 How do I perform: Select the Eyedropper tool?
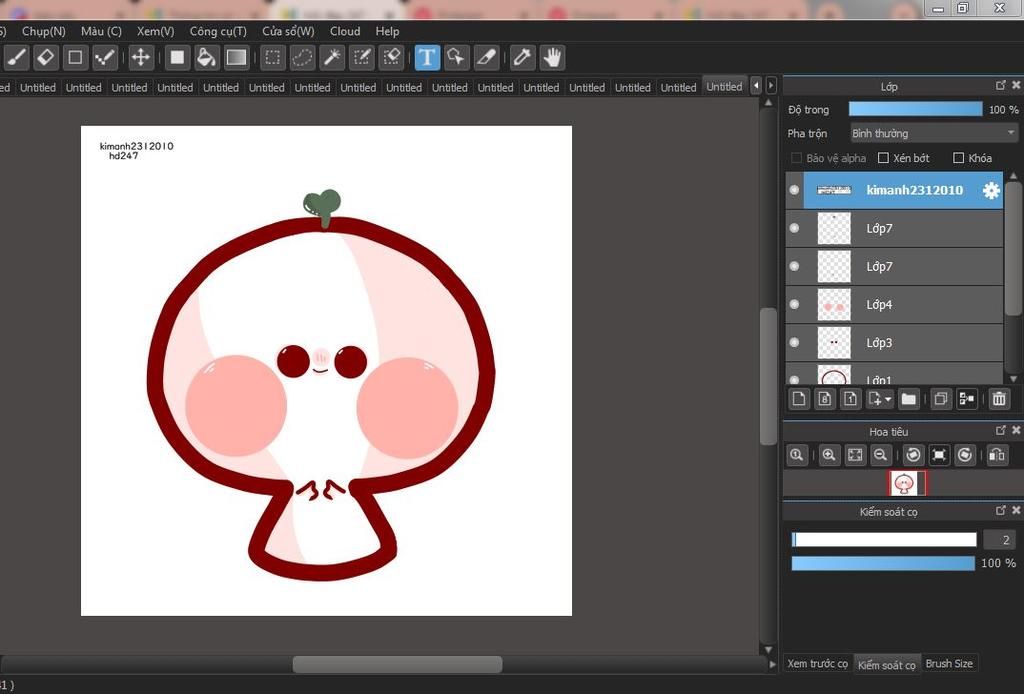[522, 57]
